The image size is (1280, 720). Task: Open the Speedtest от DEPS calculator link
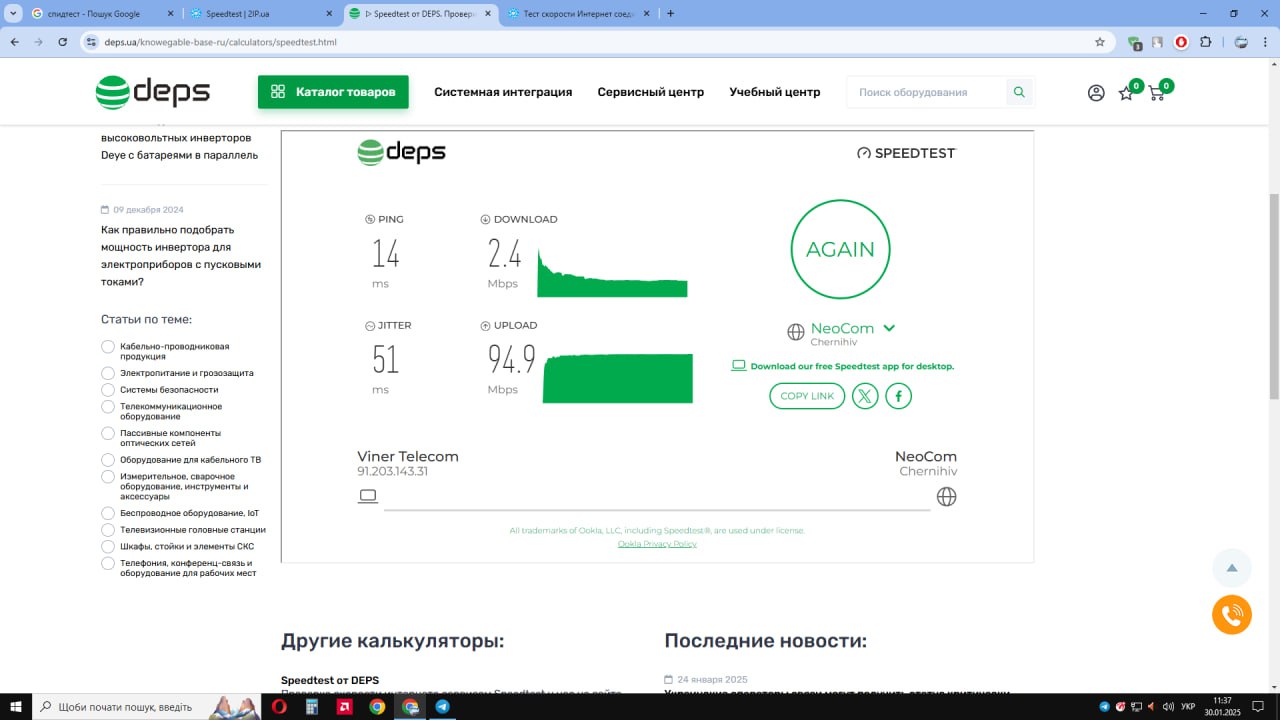click(x=330, y=680)
